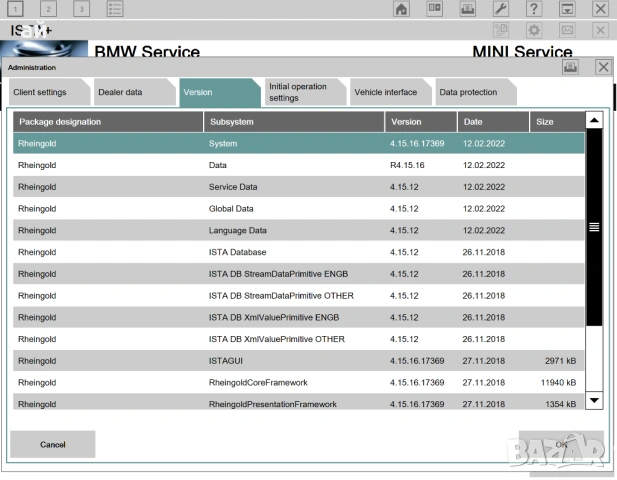Open the list view icon
Viewport: 617px width, 480px height.
(x=115, y=9)
